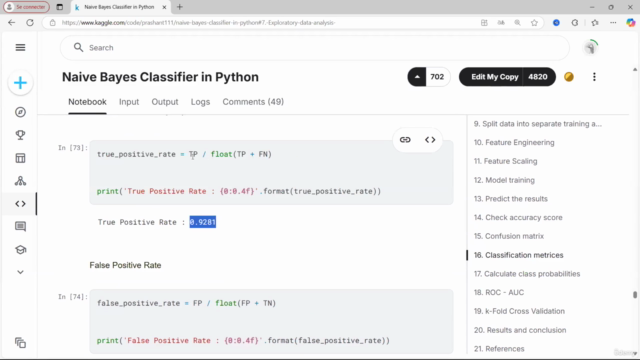Screen dimensions: 640x360
Task: Go to 10. Feature Engineering section
Action: coord(514,142)
